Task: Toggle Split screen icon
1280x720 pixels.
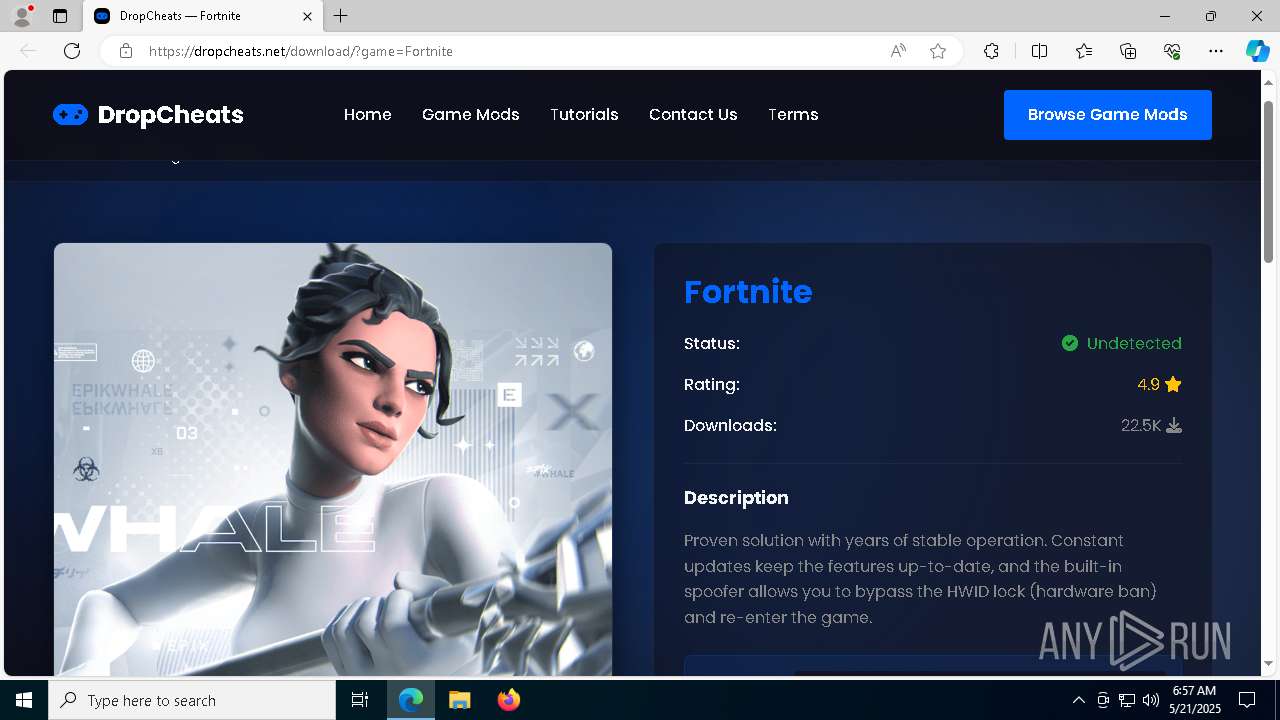Action: (1039, 51)
